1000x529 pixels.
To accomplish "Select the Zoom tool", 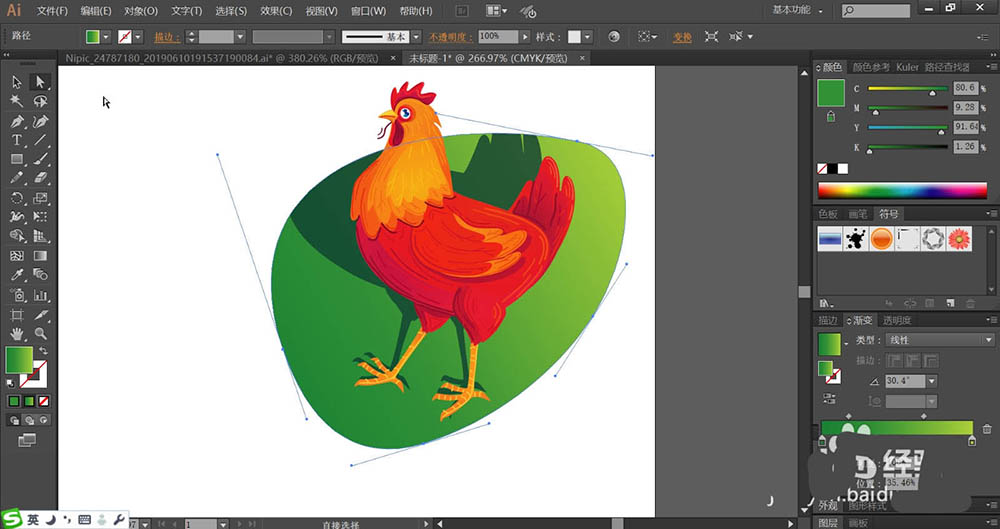I will (x=40, y=334).
